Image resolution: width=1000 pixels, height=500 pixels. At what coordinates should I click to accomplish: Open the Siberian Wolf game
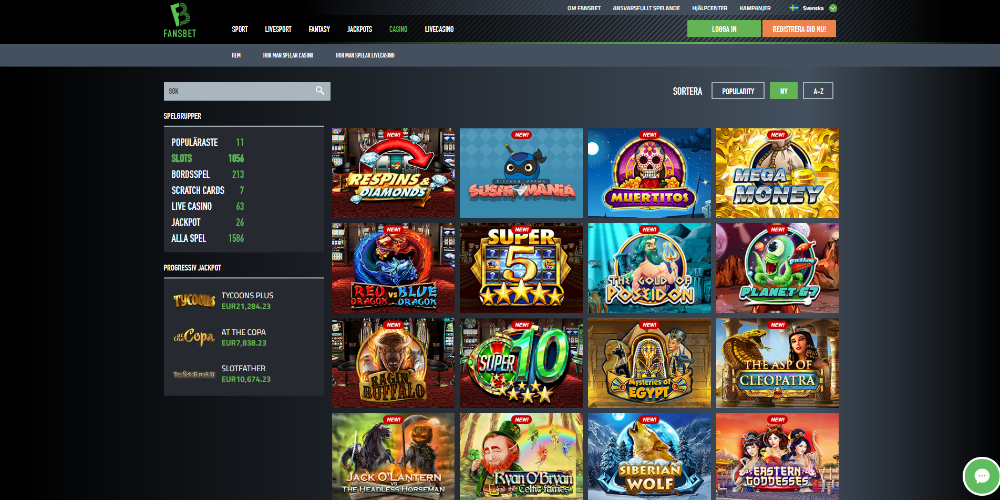click(x=649, y=457)
